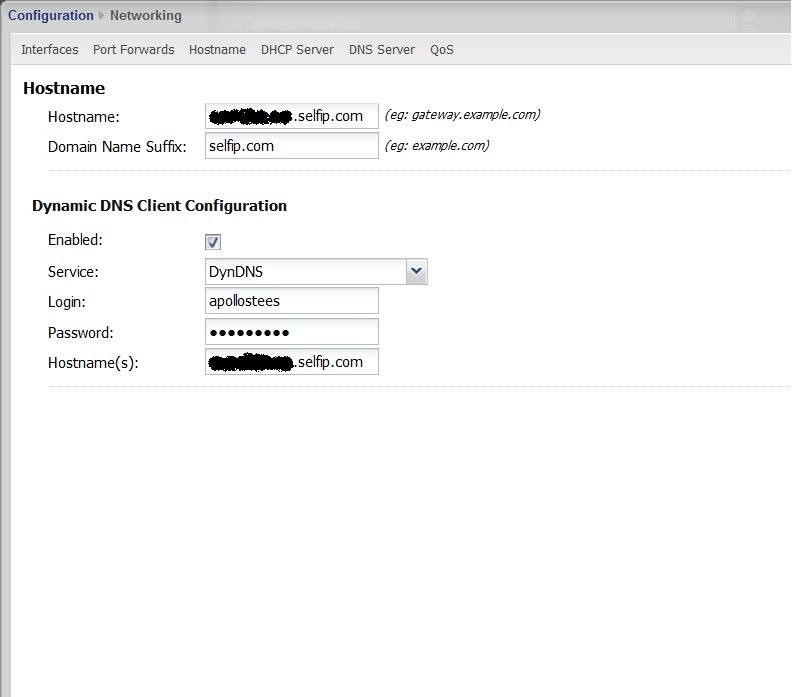Click the '(eg: gateway.example.com)' hint text
Screen dimensions: 792x697
pos(462,115)
